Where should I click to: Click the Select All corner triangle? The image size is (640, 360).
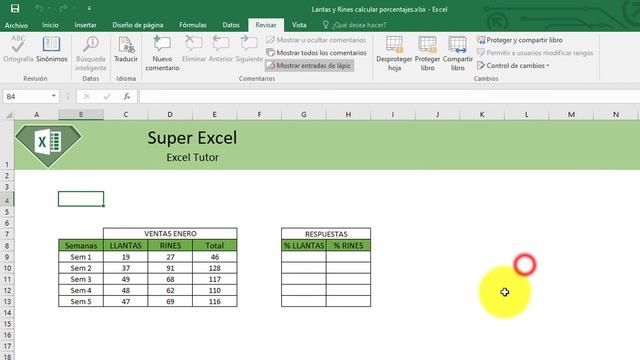(x=8, y=115)
